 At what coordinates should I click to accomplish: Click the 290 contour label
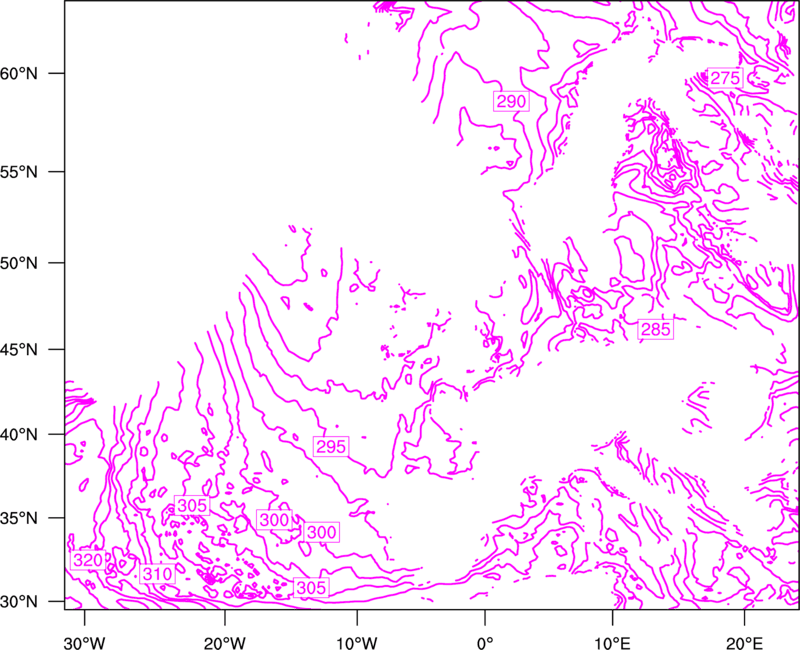pyautogui.click(x=511, y=102)
